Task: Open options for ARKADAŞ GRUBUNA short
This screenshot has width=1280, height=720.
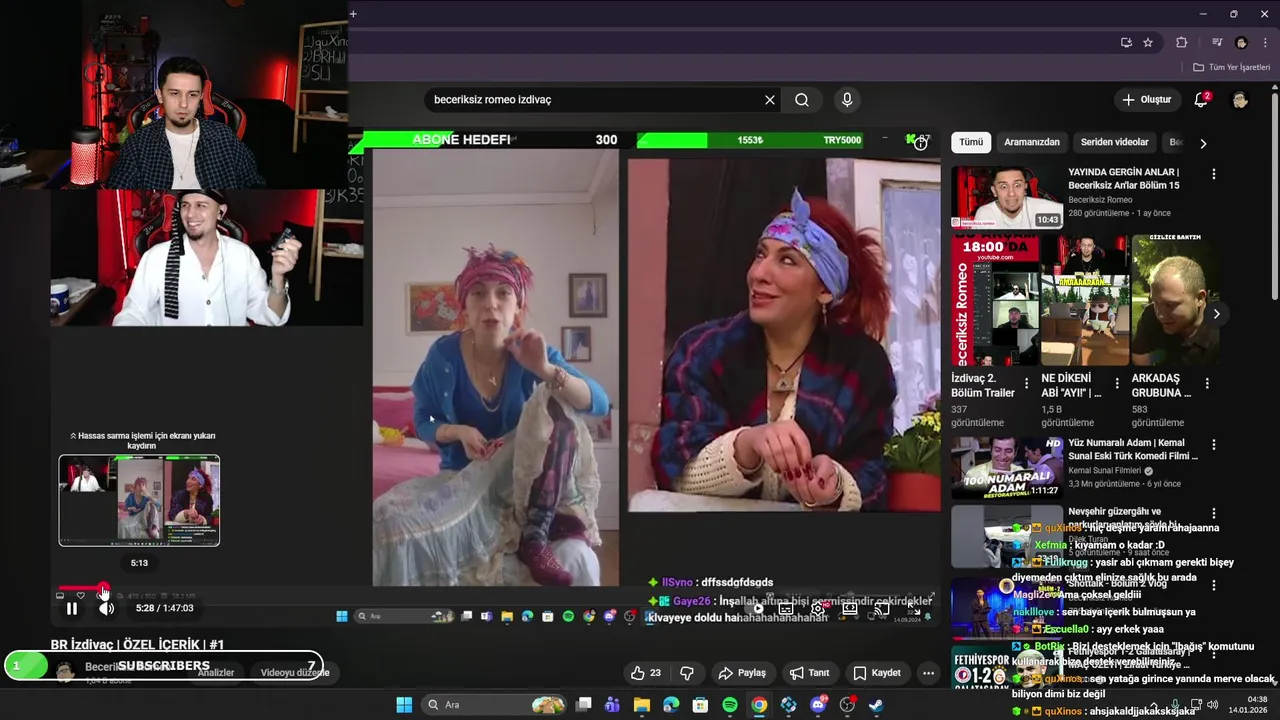Action: 1207,383
